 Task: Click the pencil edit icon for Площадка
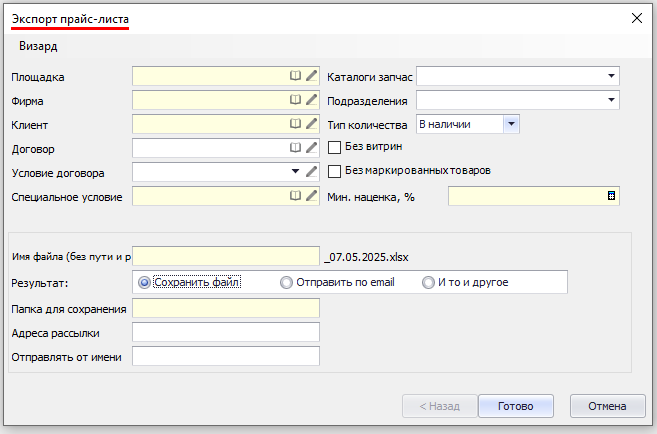311,76
